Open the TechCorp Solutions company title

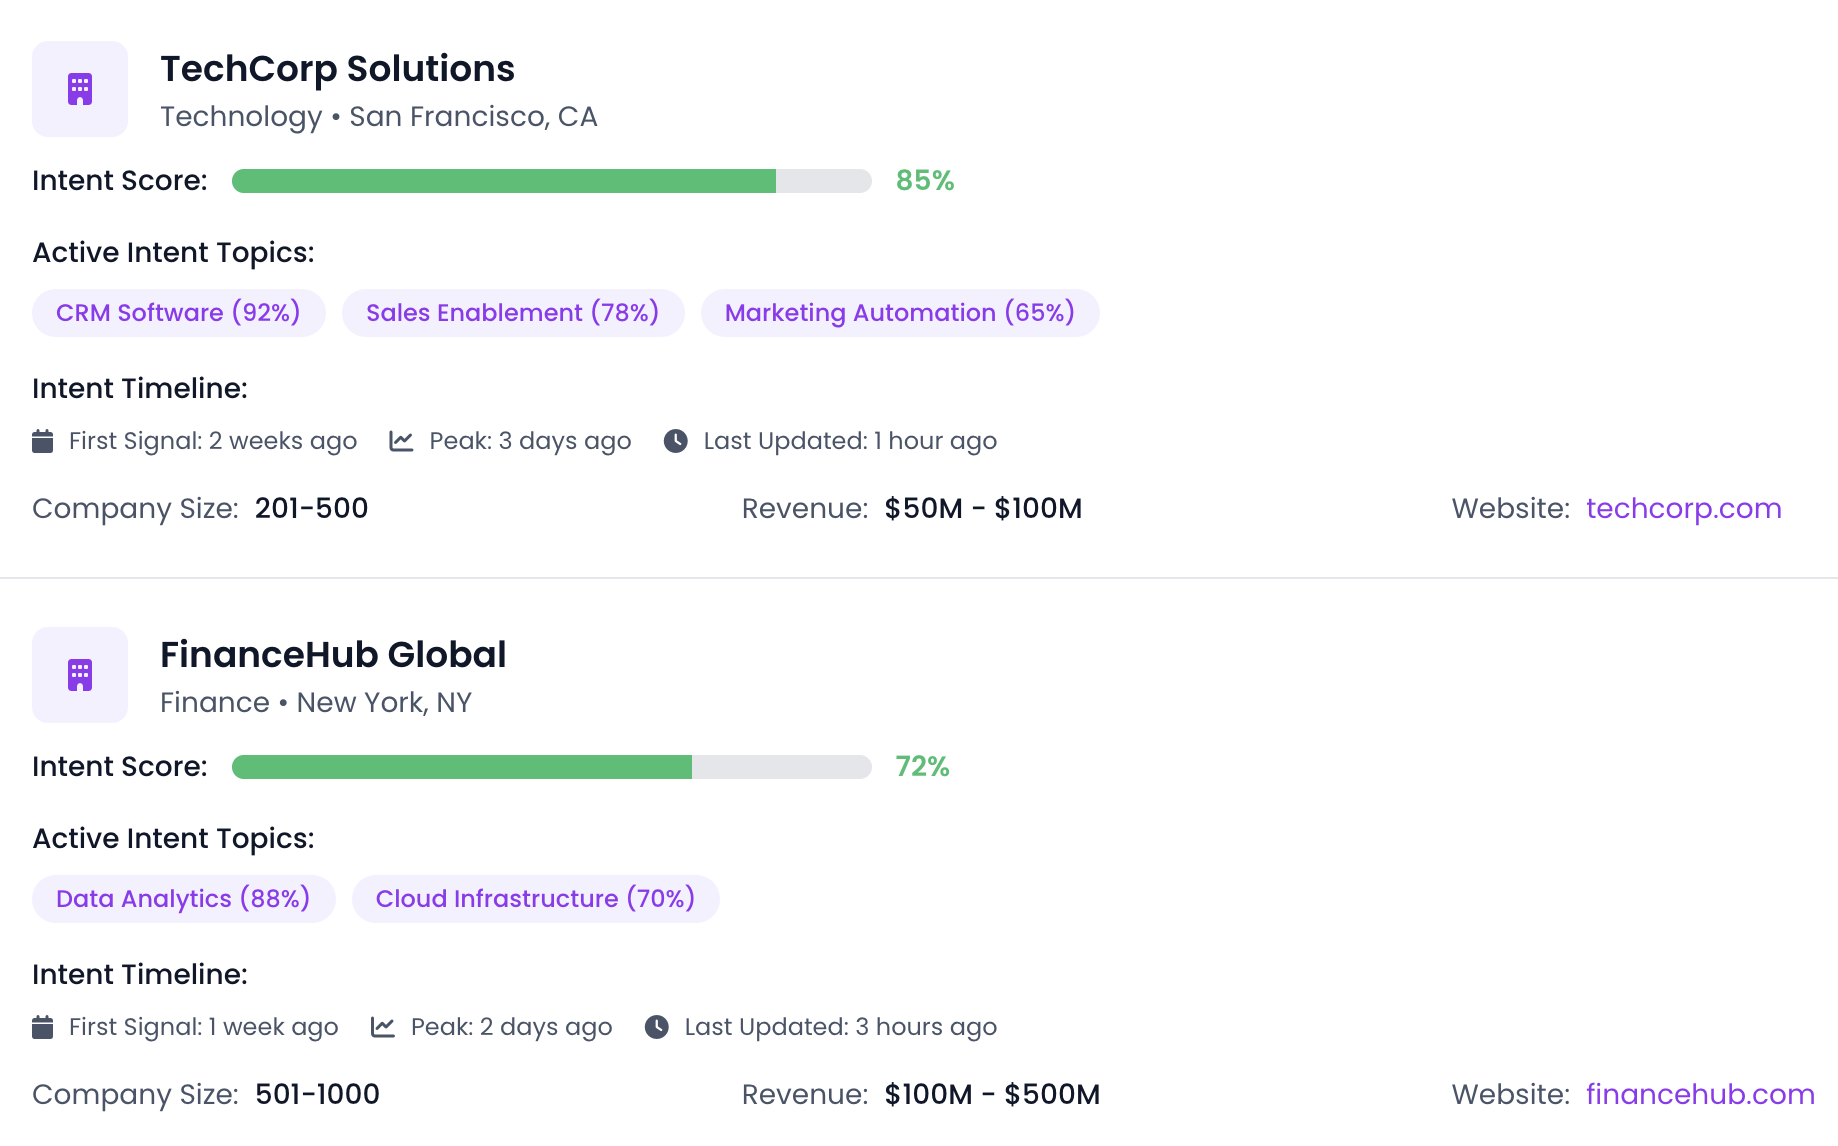point(337,69)
